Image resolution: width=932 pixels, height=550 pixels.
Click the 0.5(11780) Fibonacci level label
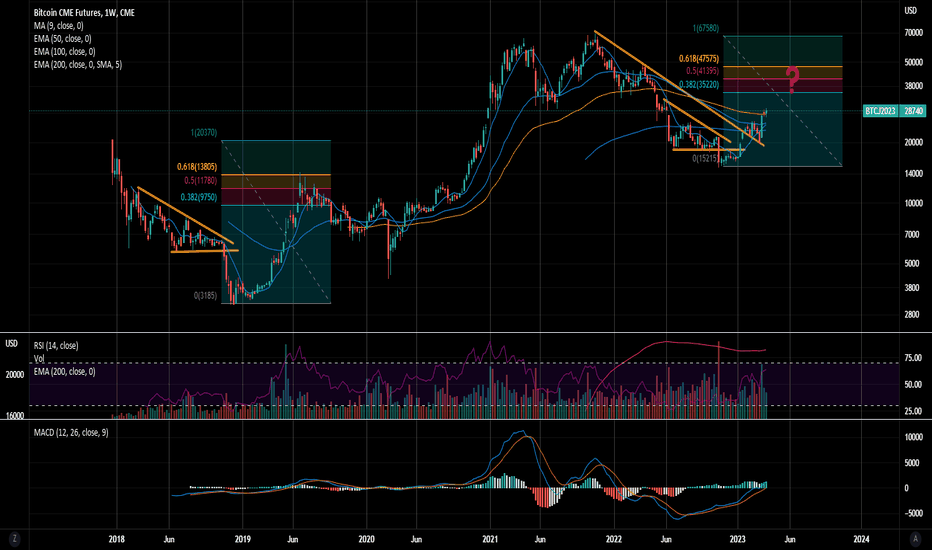pyautogui.click(x=200, y=180)
